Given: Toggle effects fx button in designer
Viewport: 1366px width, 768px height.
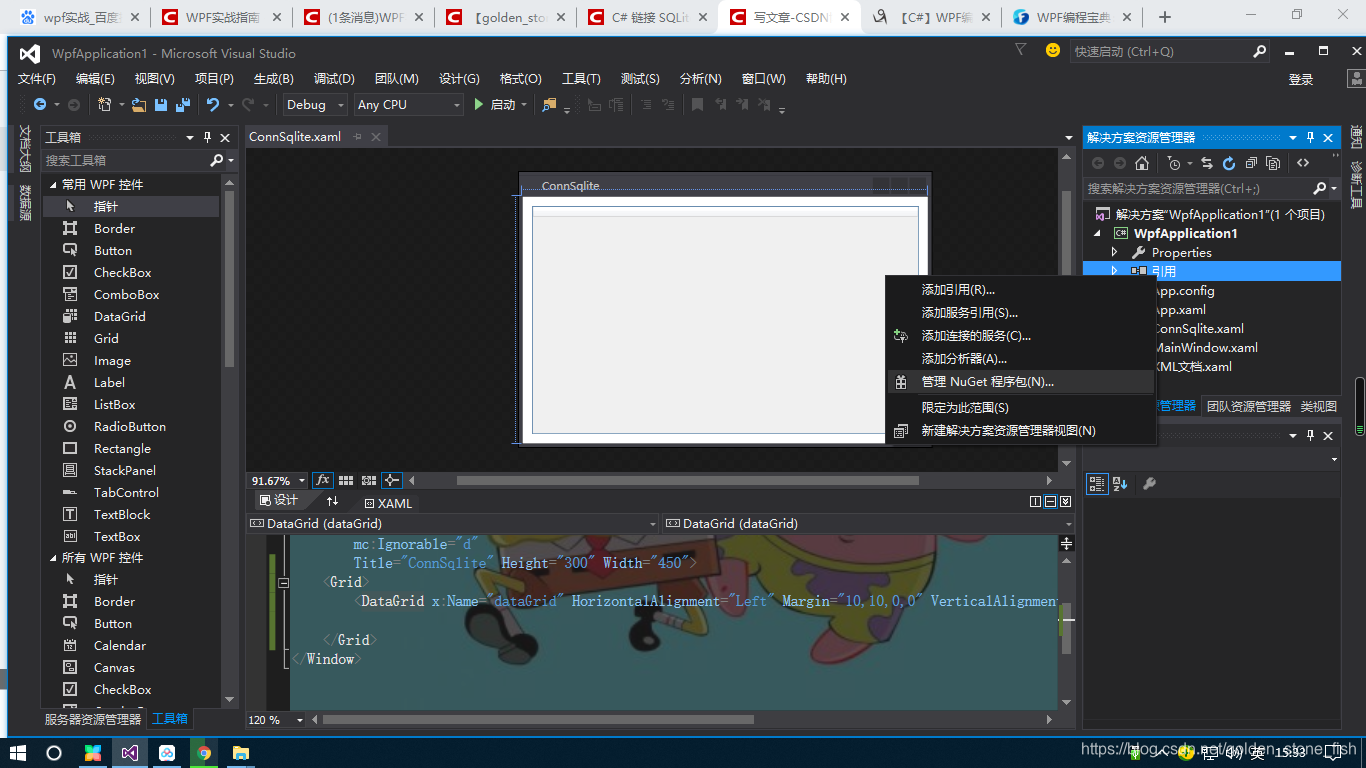Looking at the screenshot, I should (x=323, y=480).
